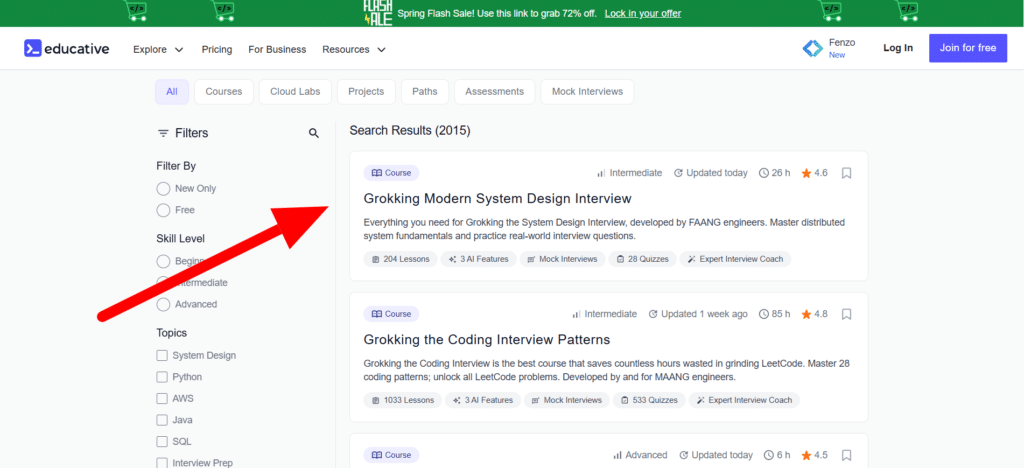
Task: Check the Interview Prep topic
Action: pos(162,463)
